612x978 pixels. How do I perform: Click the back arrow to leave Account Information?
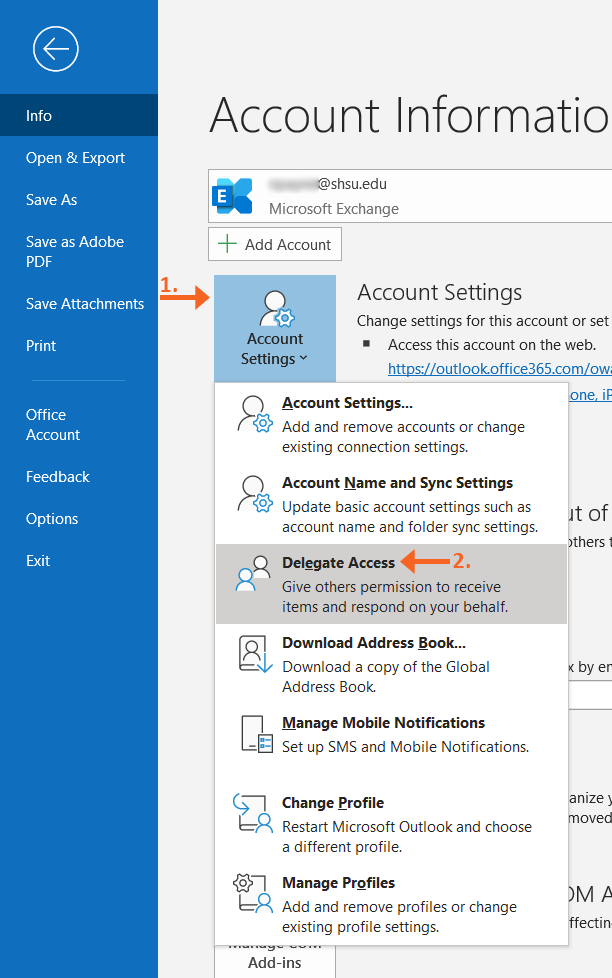(56, 48)
